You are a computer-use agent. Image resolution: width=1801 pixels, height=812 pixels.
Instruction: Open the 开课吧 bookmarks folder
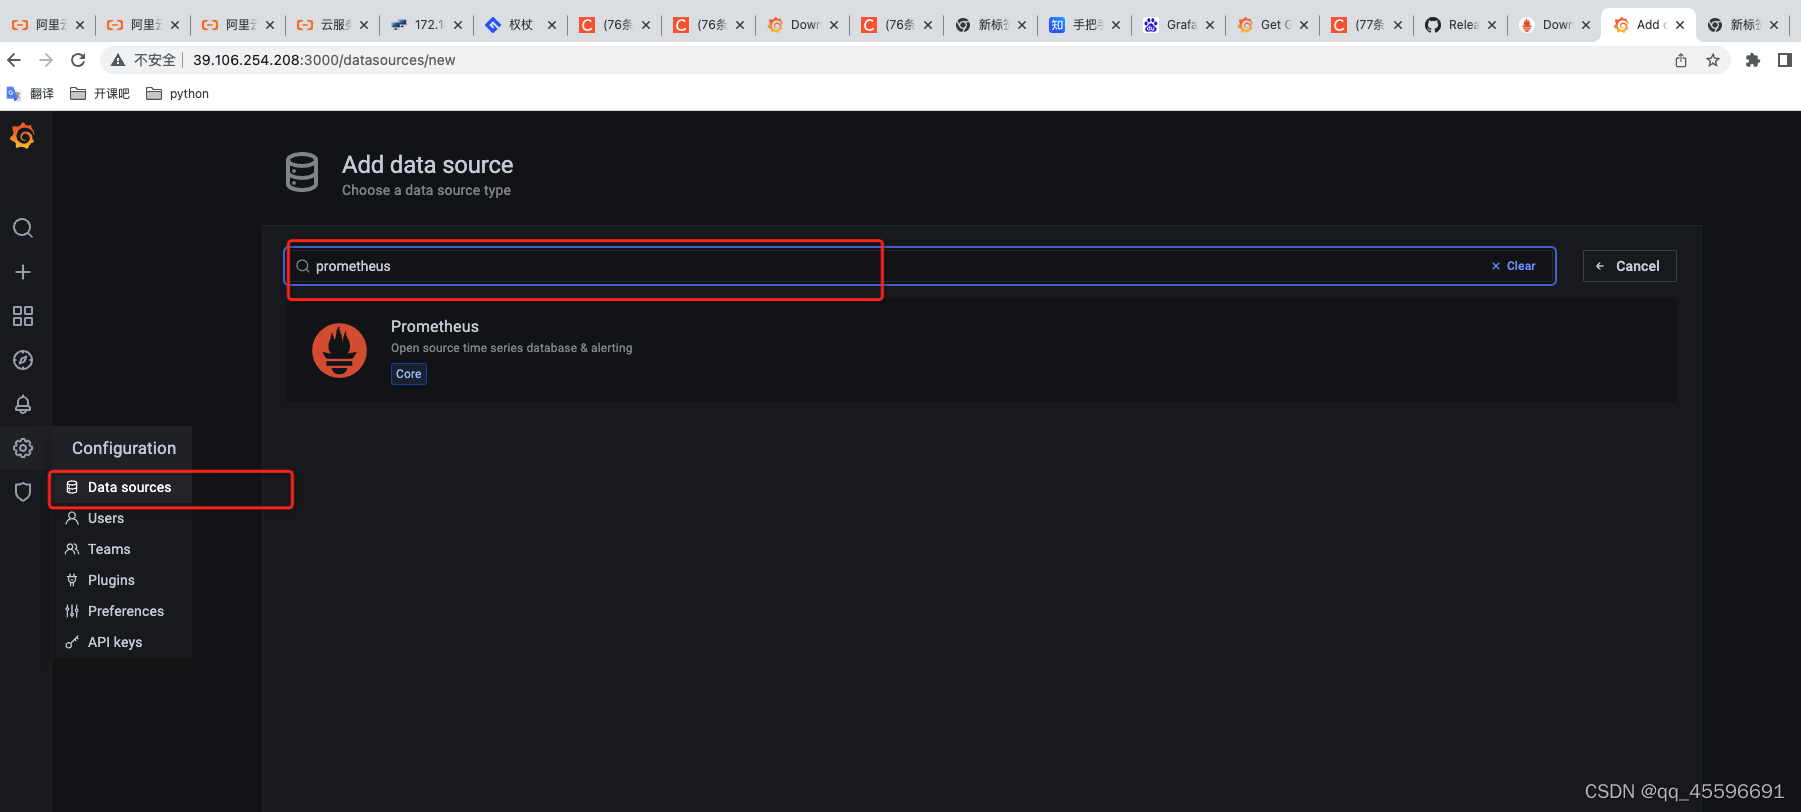[100, 94]
